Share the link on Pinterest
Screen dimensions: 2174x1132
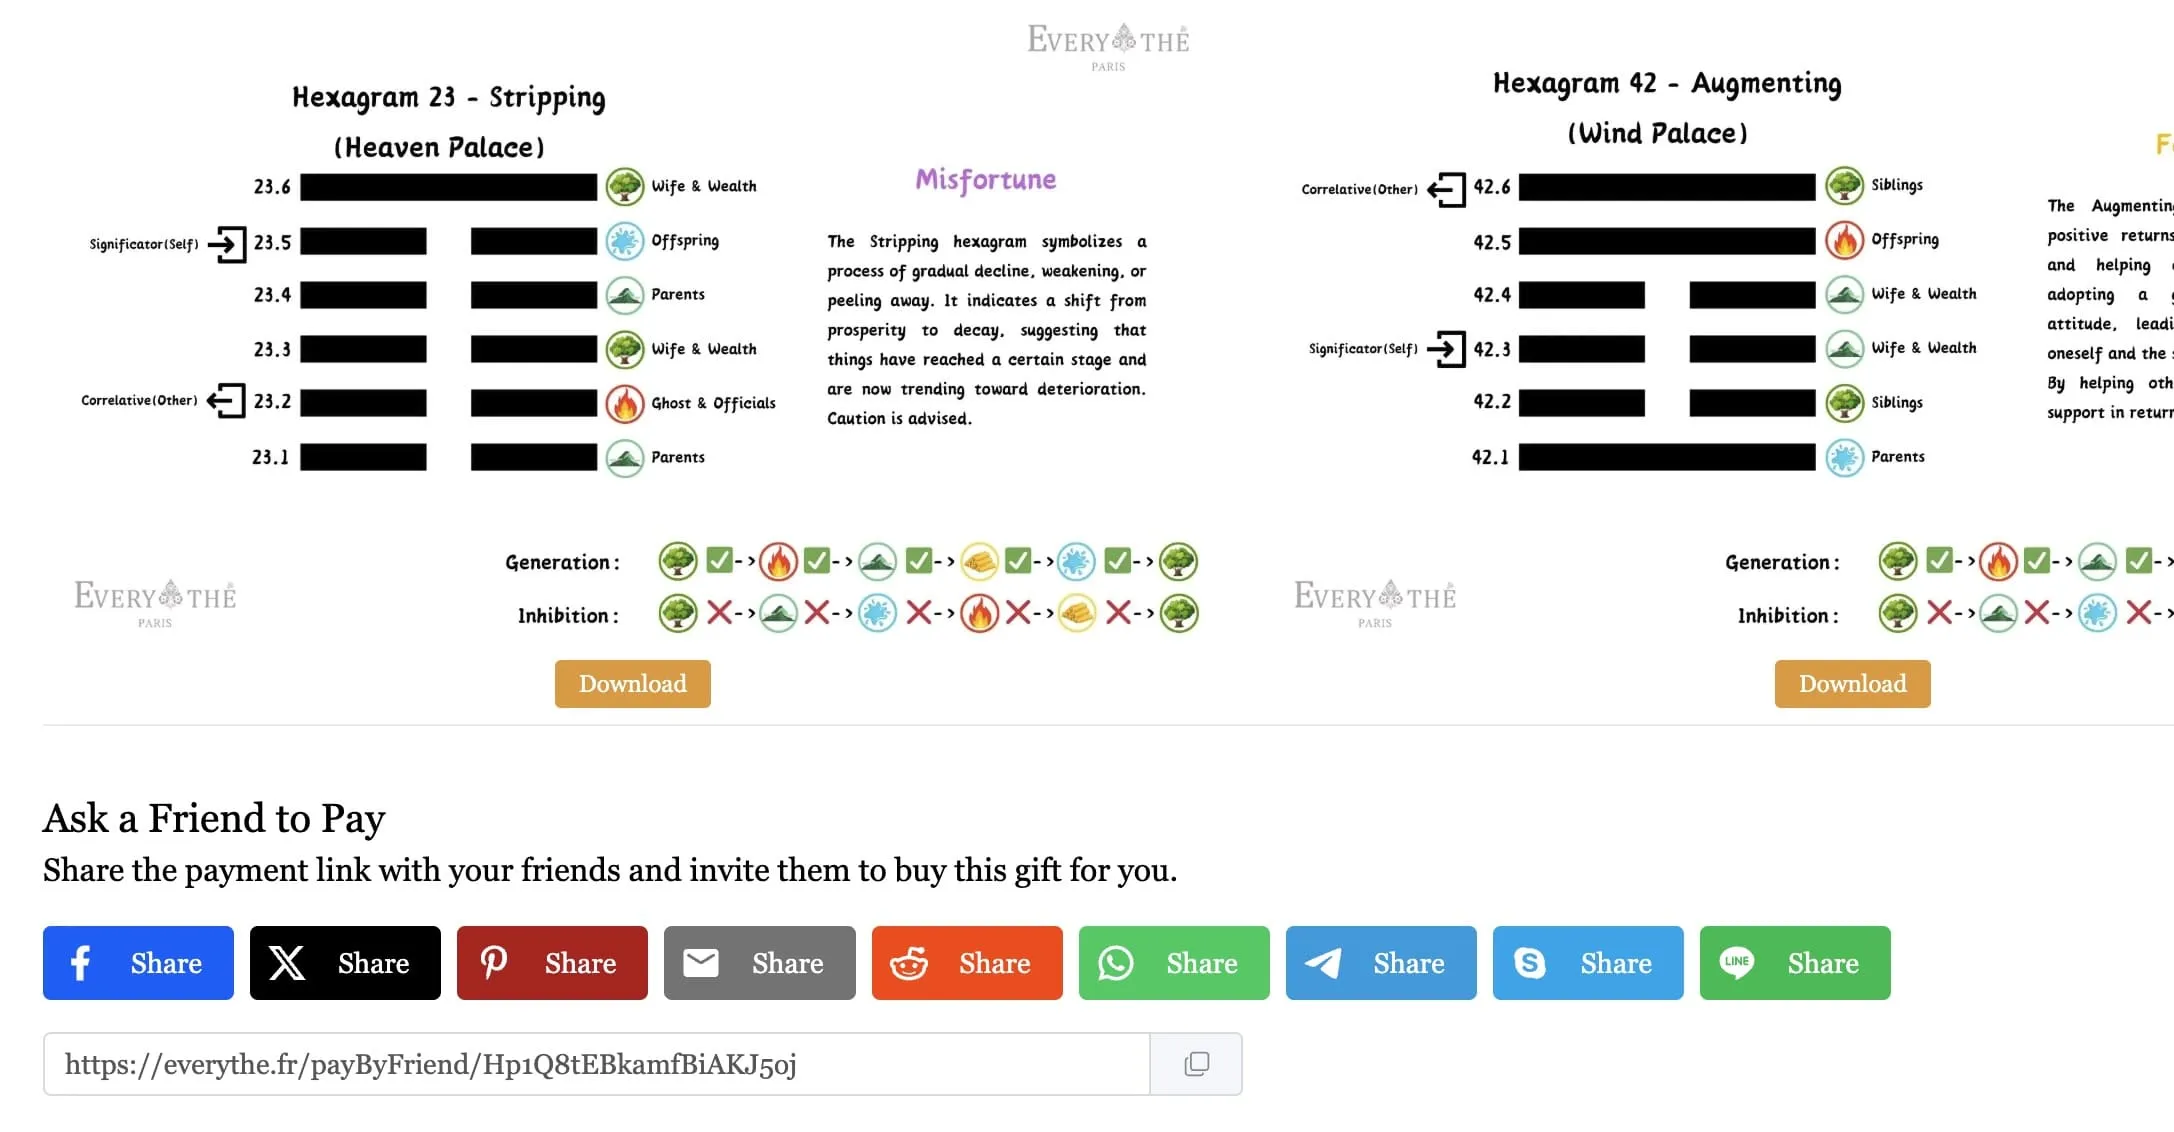552,963
